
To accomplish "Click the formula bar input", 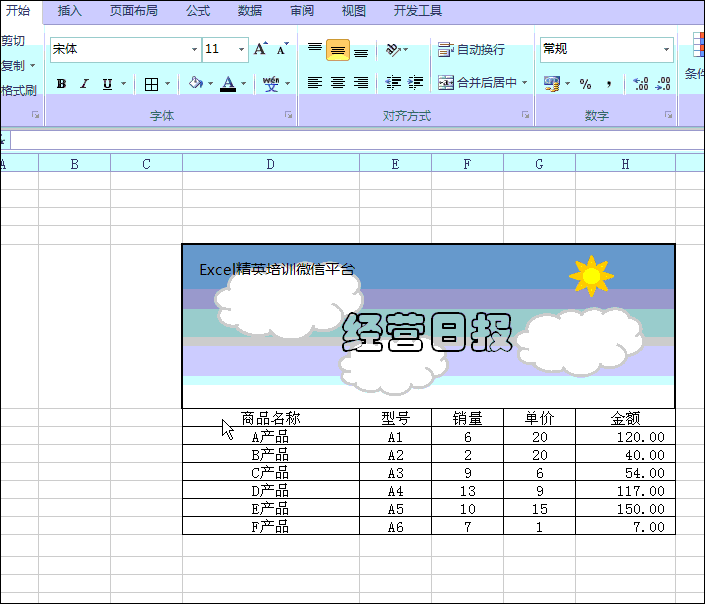I will point(355,140).
